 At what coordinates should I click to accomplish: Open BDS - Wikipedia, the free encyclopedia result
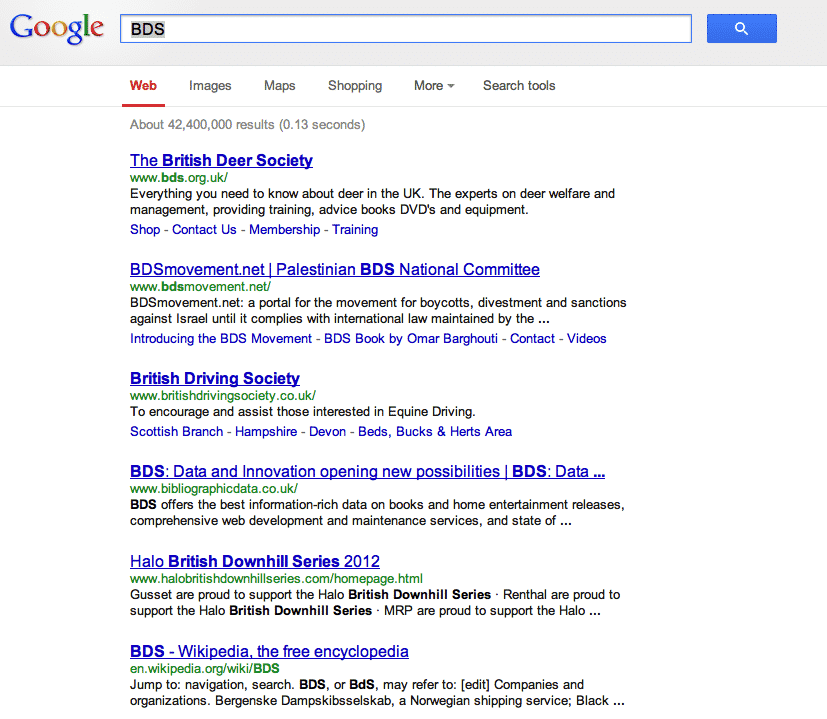point(269,651)
